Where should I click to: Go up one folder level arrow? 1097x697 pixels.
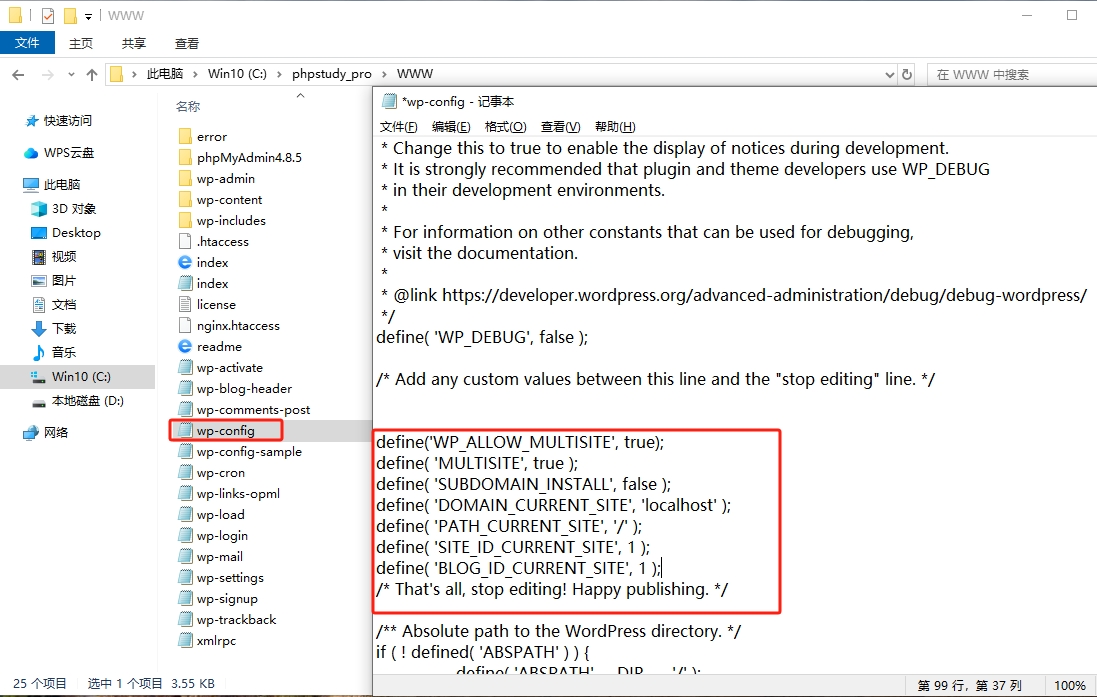92,74
